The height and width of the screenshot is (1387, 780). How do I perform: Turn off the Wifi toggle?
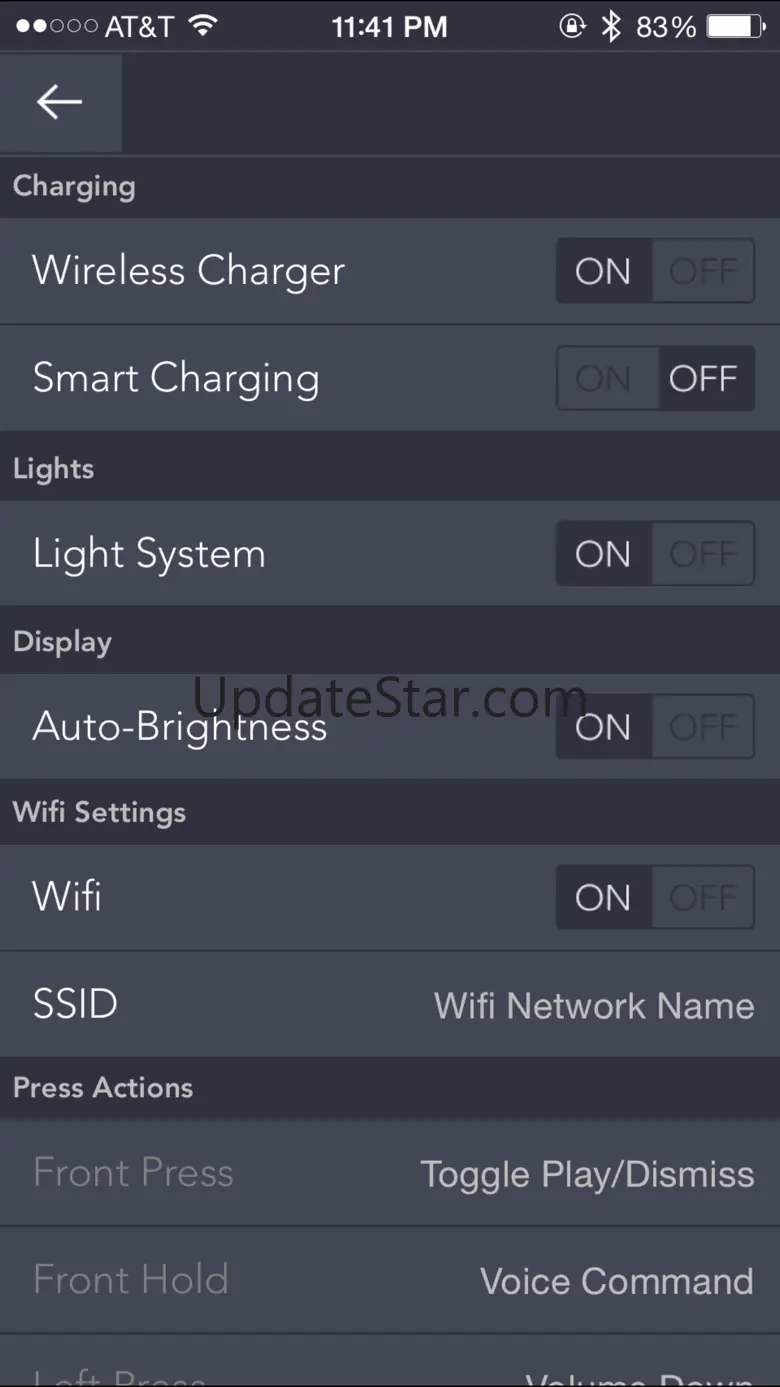click(702, 898)
